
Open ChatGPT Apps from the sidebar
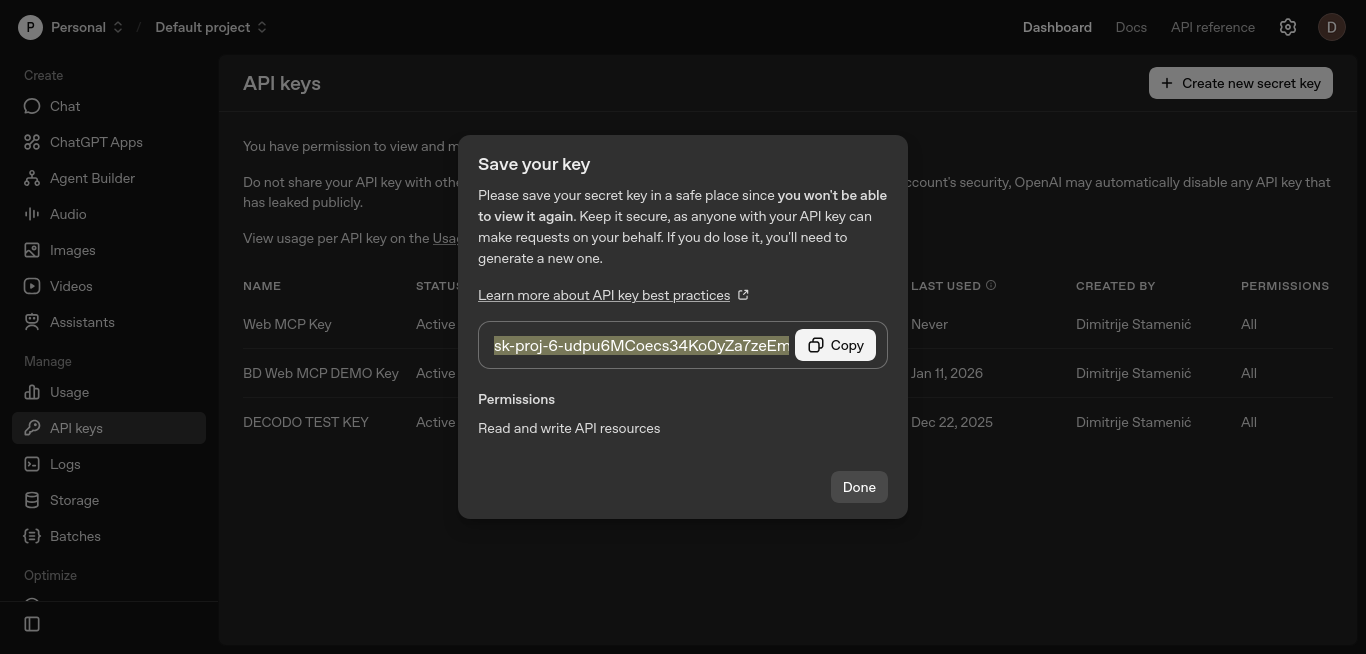tap(96, 142)
